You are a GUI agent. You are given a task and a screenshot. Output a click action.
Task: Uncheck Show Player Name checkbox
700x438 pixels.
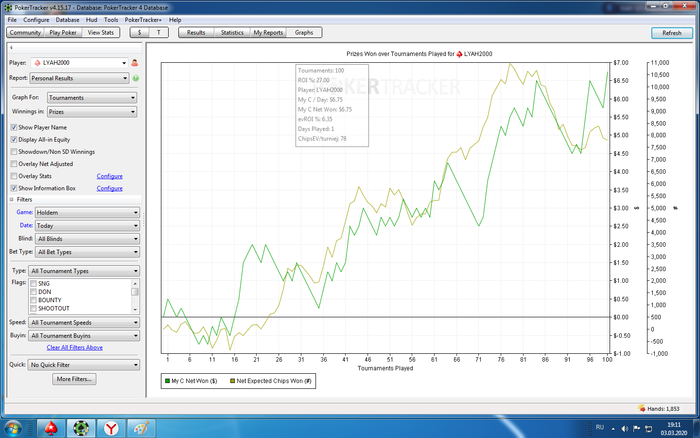click(x=14, y=128)
